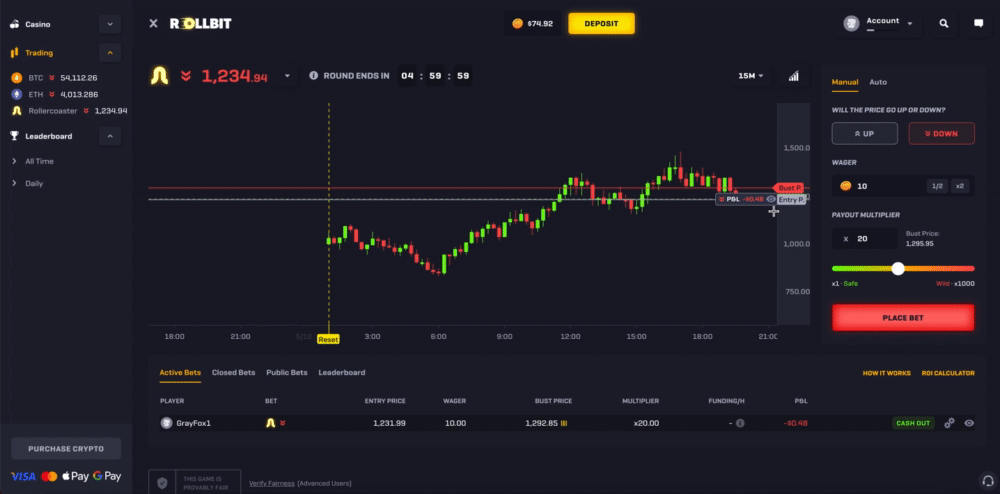Expand the All Time leaderboard item
Viewport: 1000px width, 494px height.
click(33, 161)
